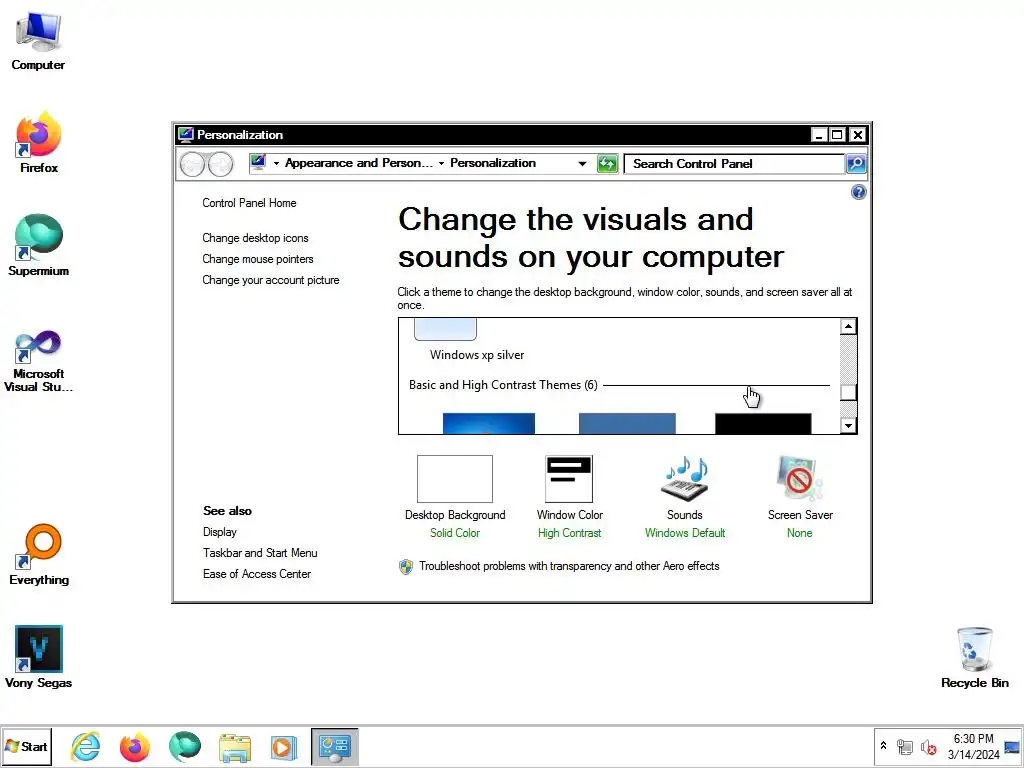
Task: Click the Control Panel taskbar button
Action: point(334,746)
